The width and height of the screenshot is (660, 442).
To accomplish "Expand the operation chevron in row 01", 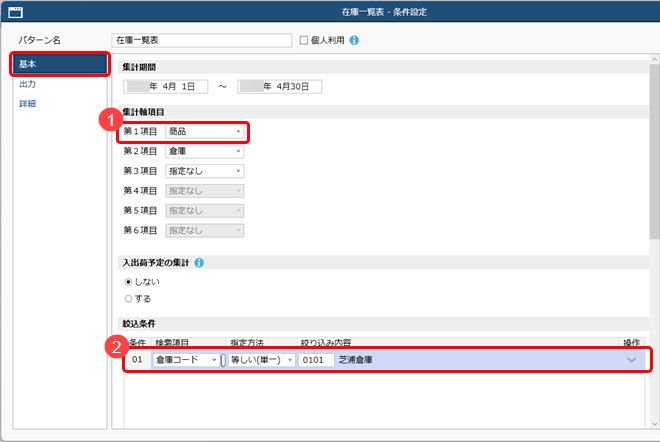I will point(631,360).
